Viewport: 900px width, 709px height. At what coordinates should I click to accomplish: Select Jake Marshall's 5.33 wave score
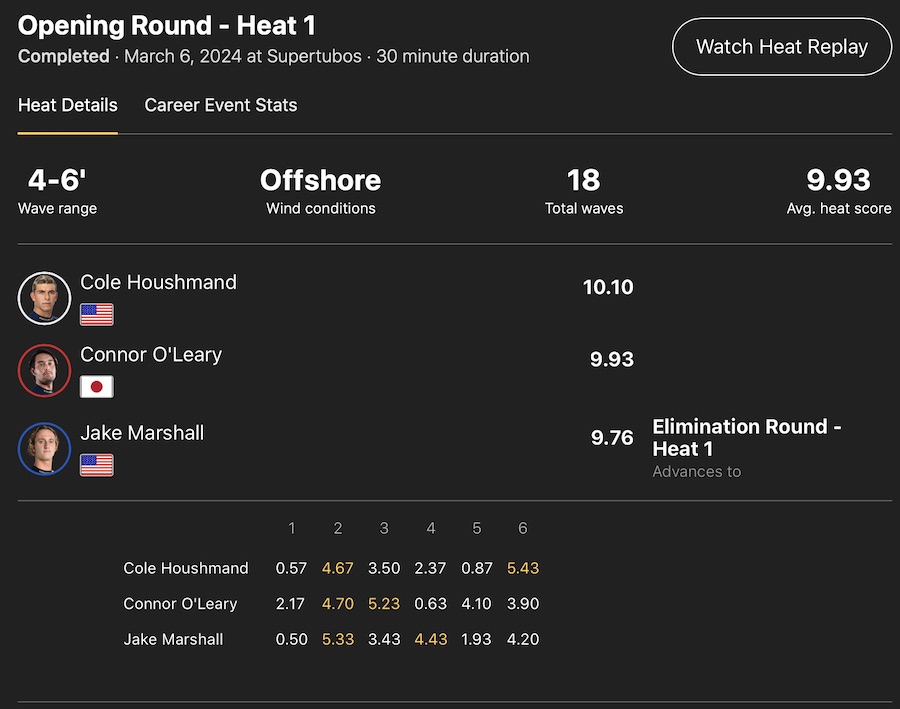coord(338,639)
